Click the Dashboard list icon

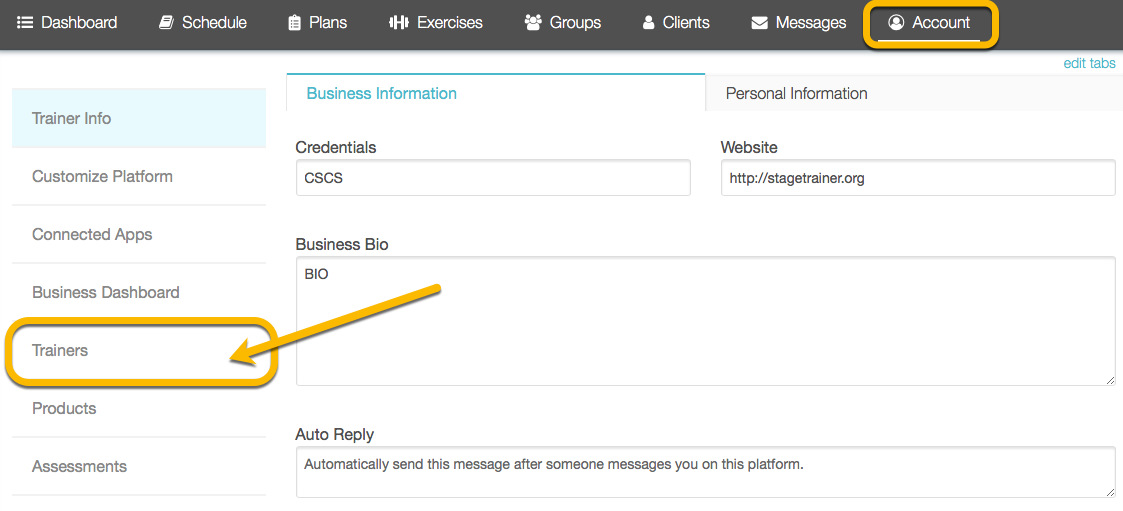[25, 23]
